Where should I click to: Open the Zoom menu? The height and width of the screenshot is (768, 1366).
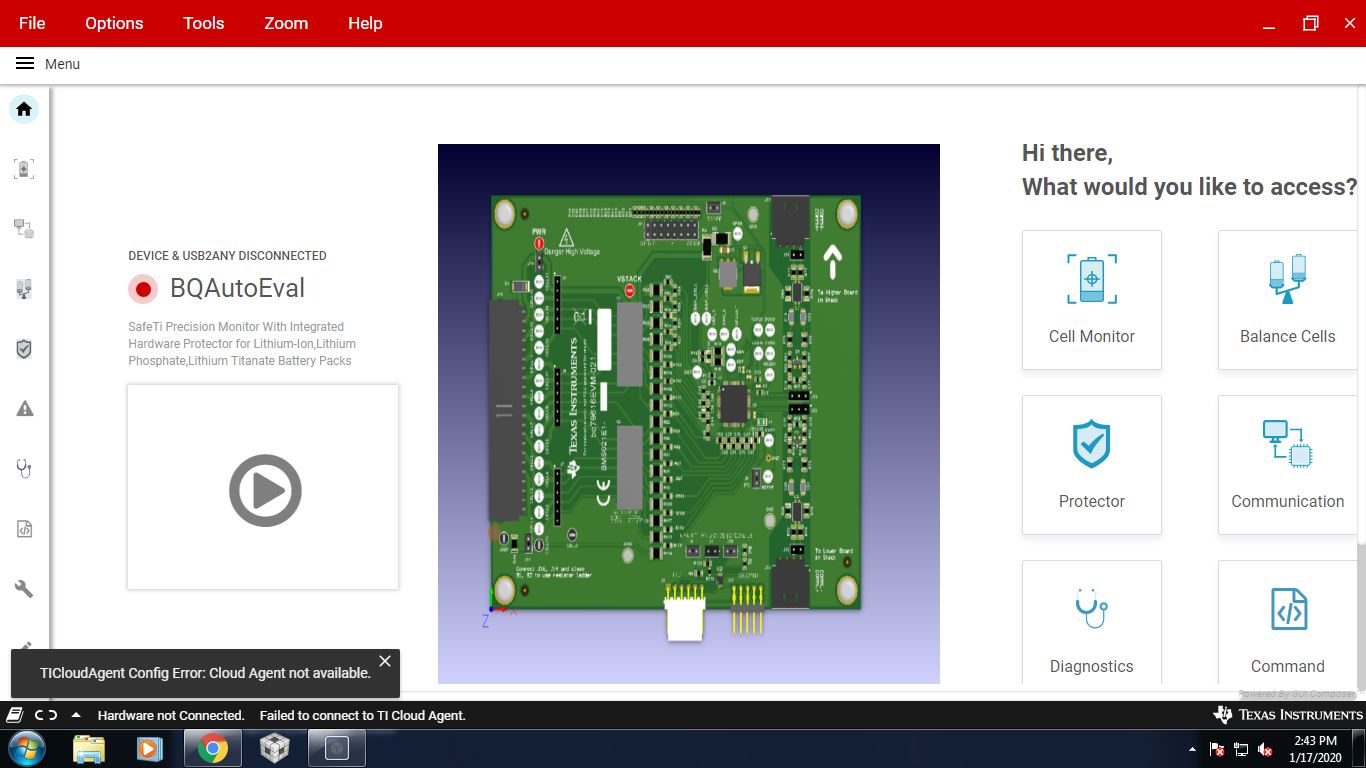coord(286,23)
